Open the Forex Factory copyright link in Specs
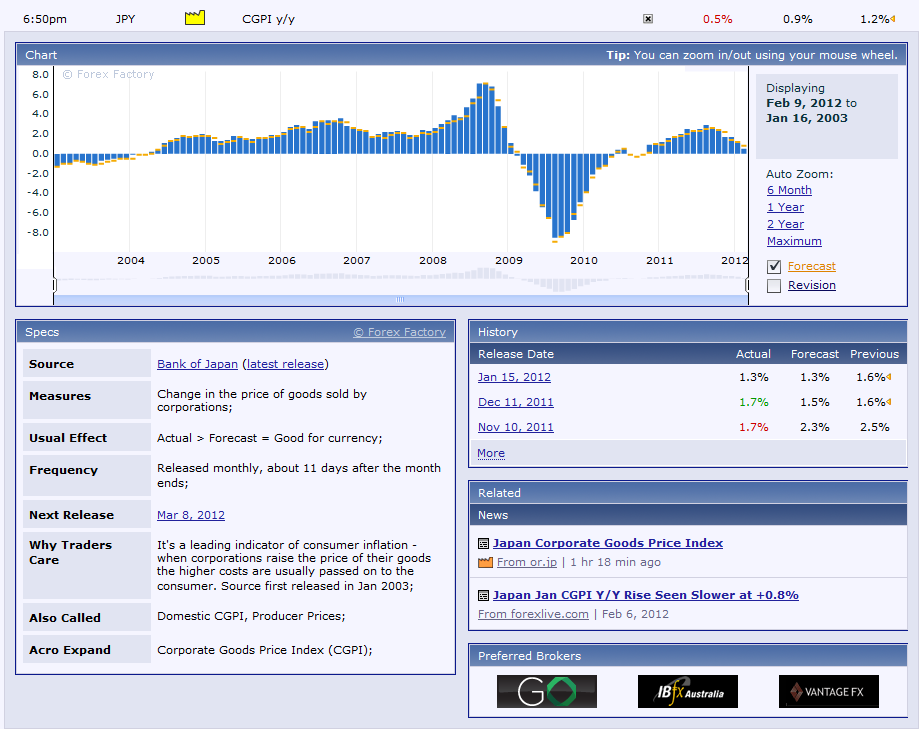 coord(400,332)
